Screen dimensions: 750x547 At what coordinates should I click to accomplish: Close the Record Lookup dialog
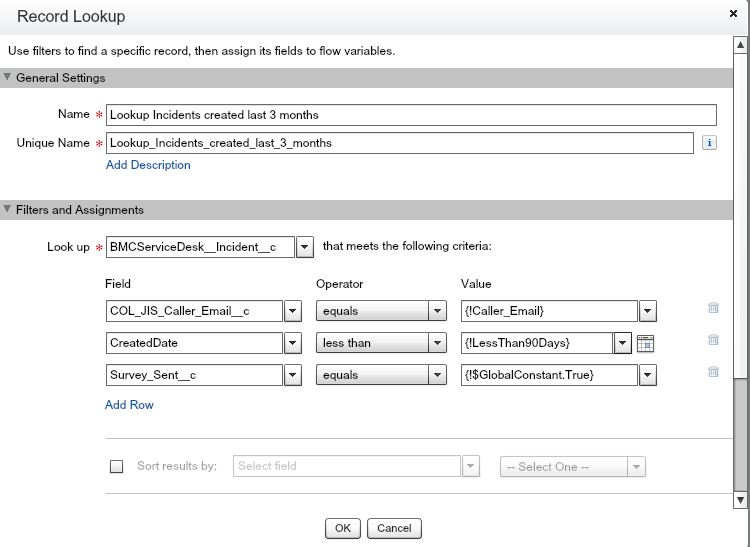(x=735, y=14)
